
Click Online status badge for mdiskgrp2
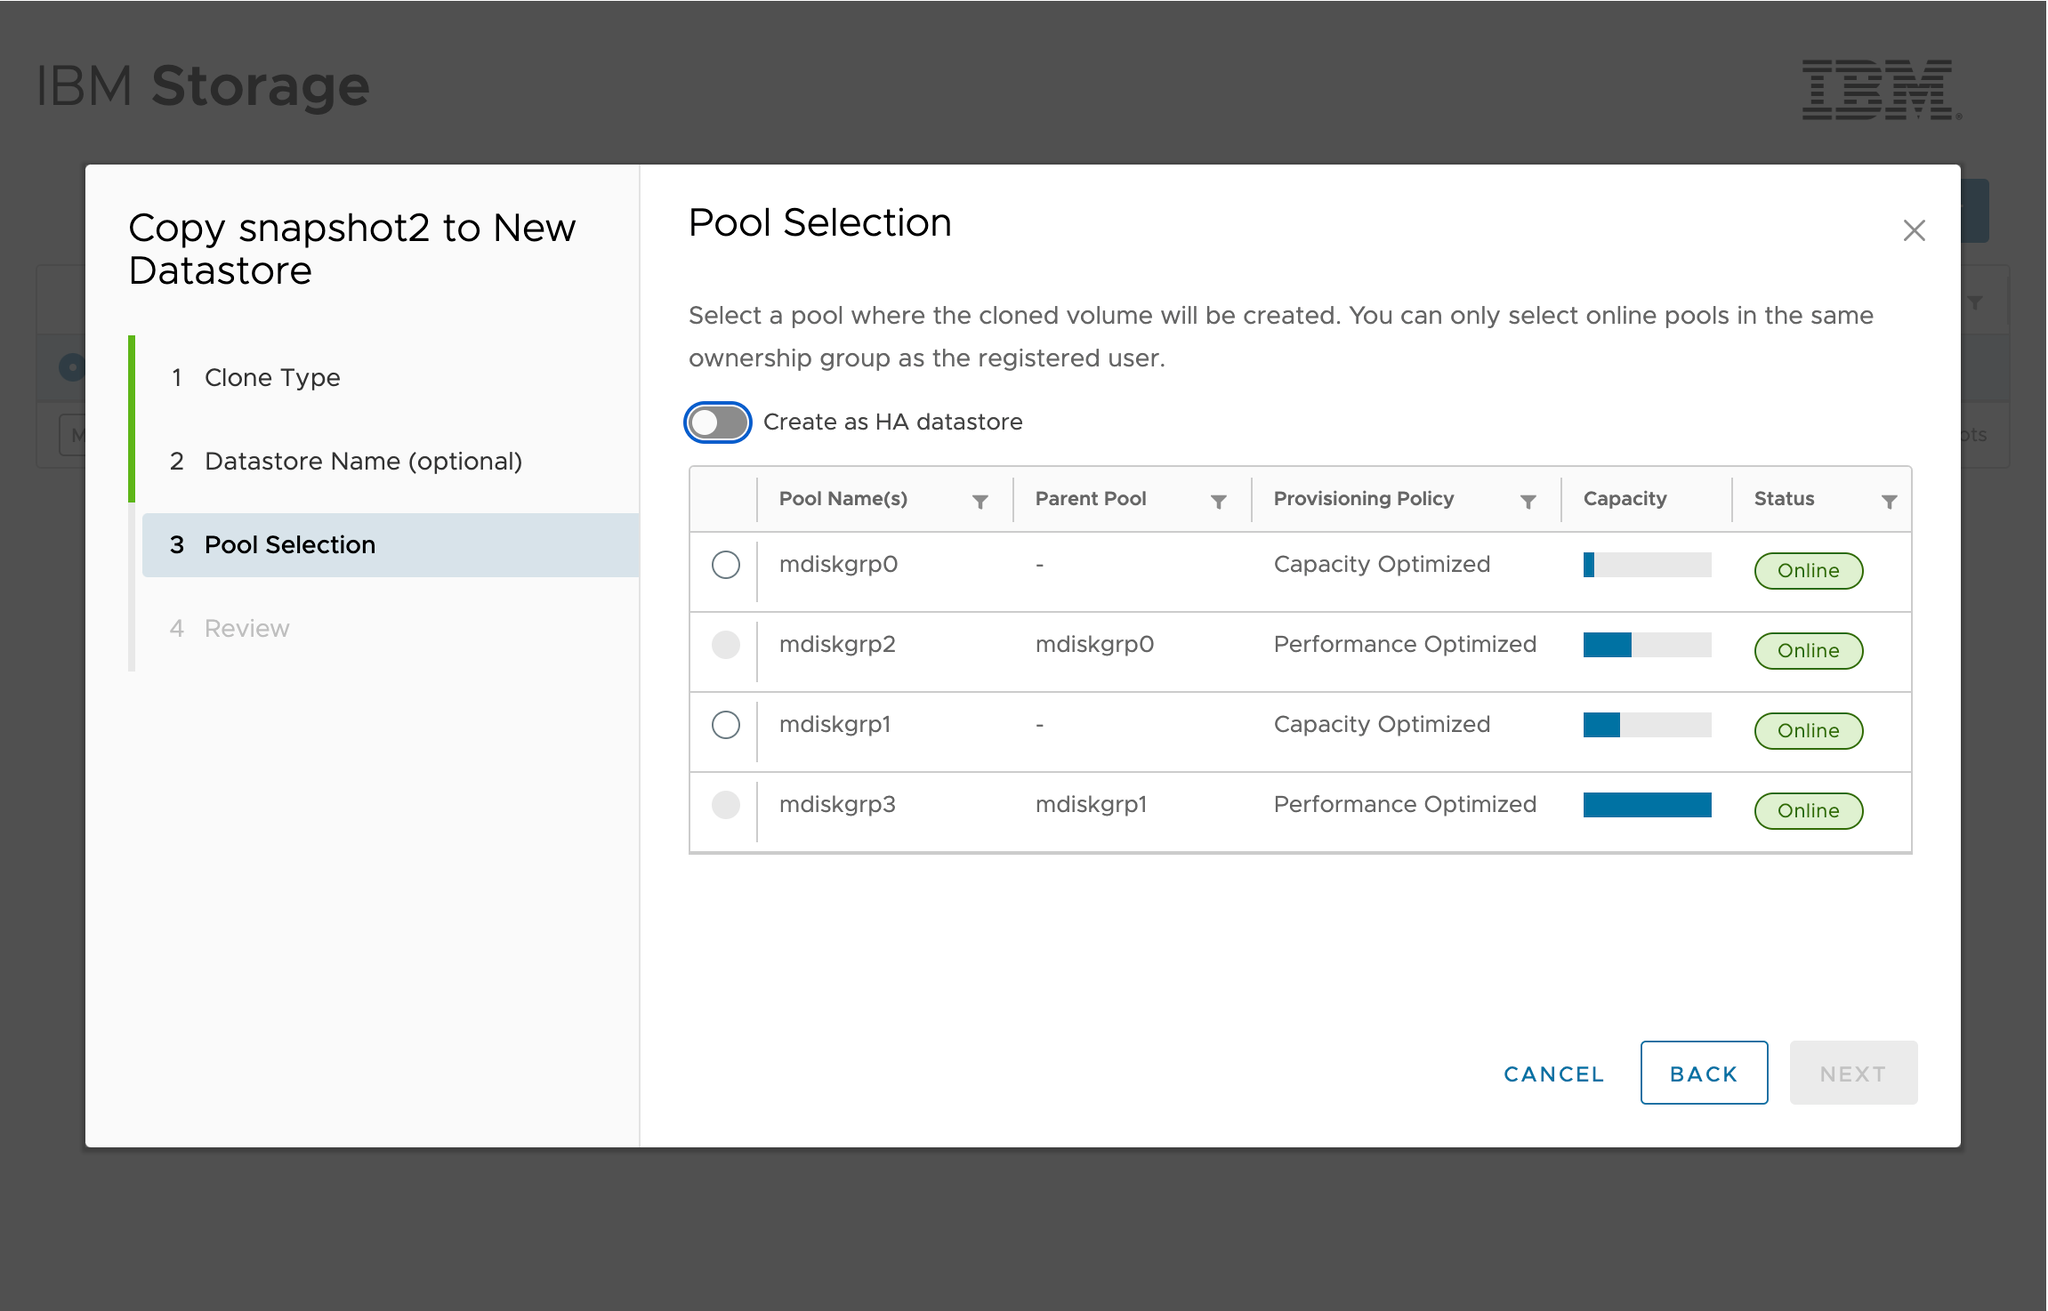point(1808,651)
